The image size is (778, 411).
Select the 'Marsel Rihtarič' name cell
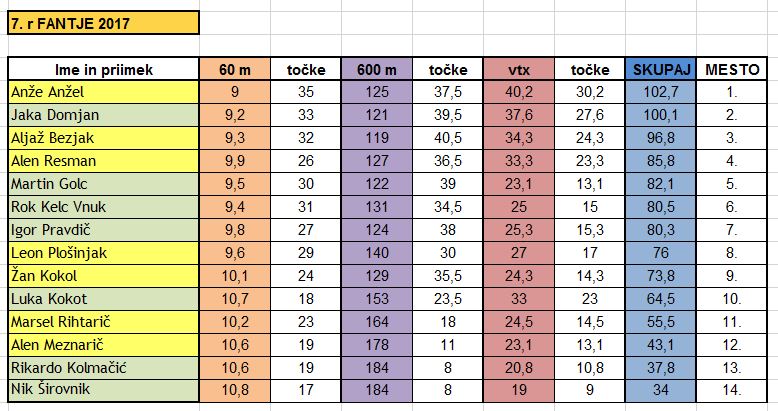(103, 322)
